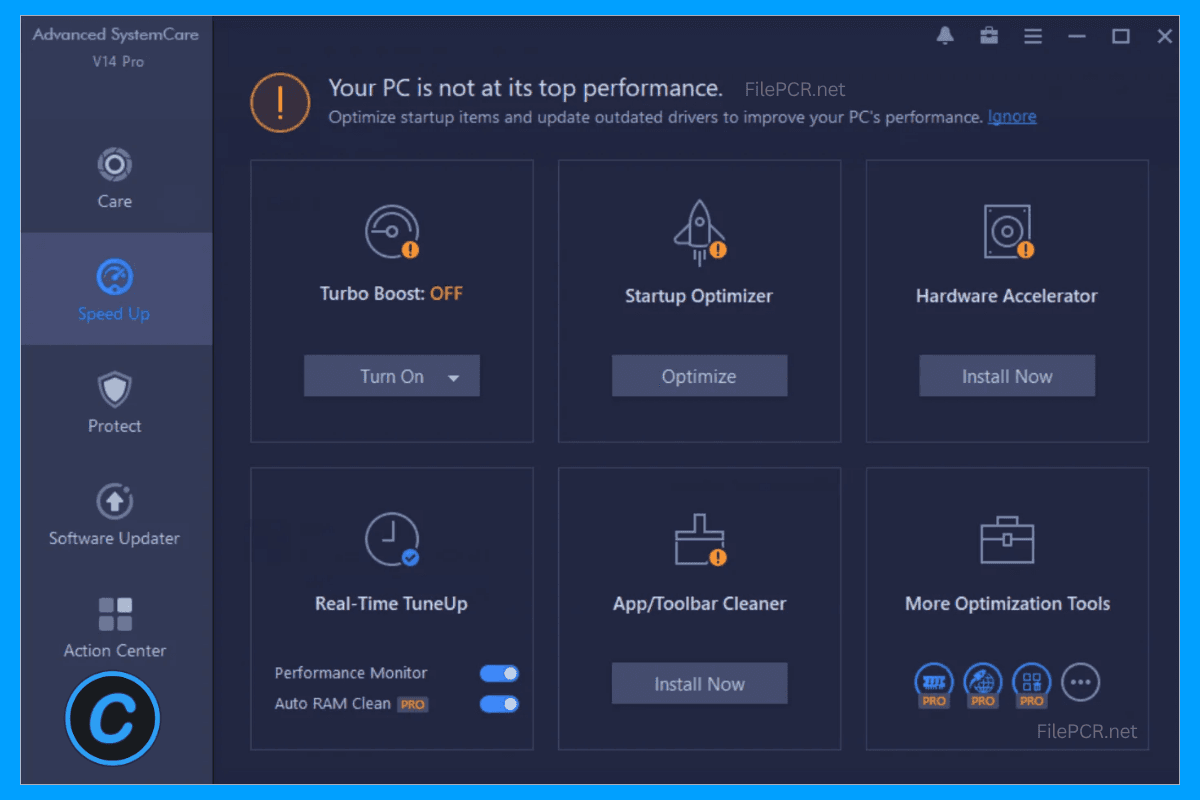
Task: Click the App/Toolbar Cleaner title
Action: pyautogui.click(x=700, y=604)
